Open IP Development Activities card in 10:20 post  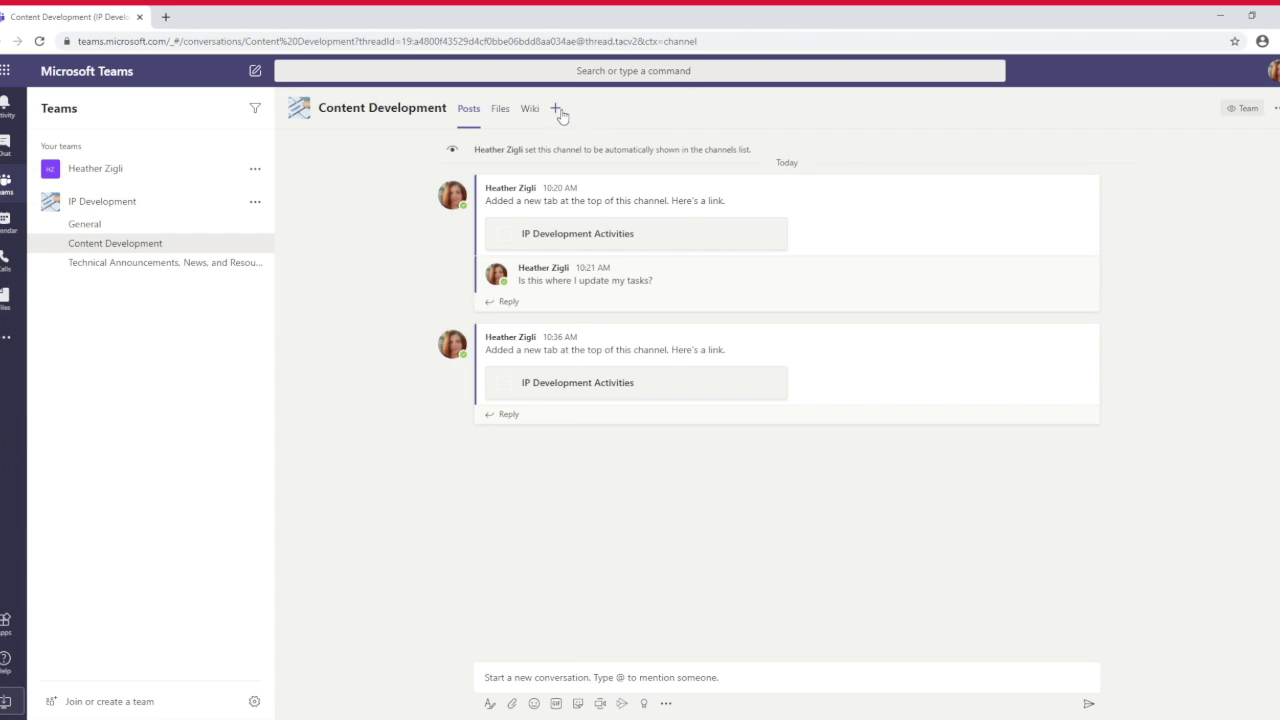[x=636, y=234]
